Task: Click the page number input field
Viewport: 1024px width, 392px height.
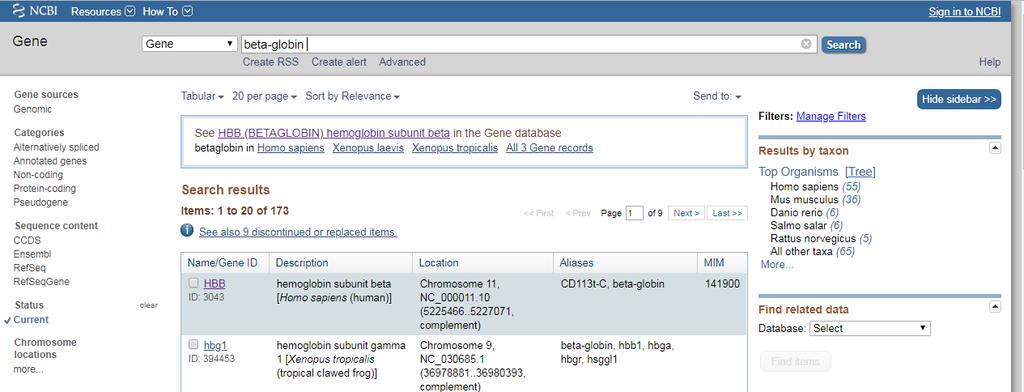Action: click(x=634, y=213)
